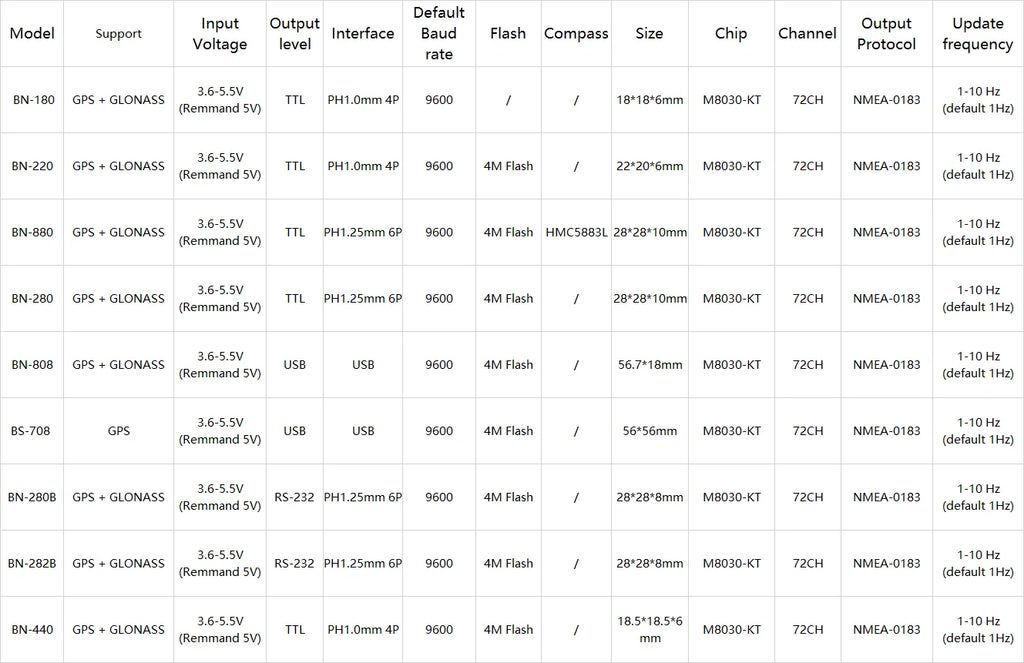Click the Model column header

[32, 33]
